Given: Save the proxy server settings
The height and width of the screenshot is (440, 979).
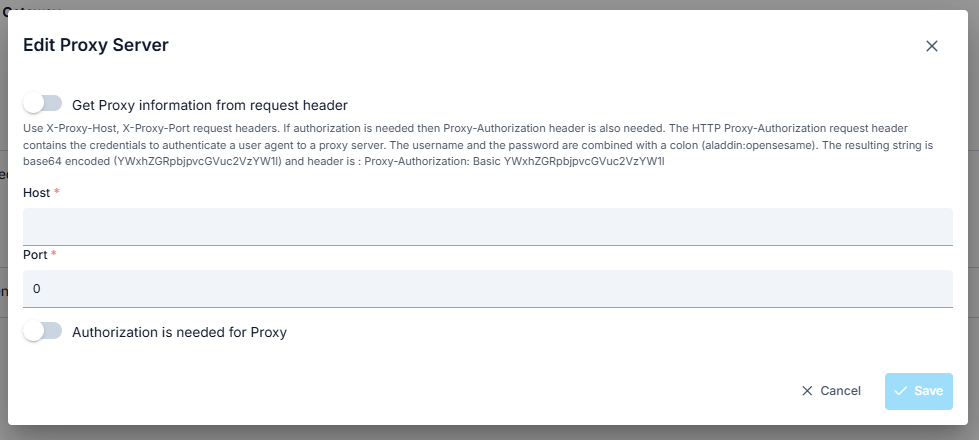Looking at the screenshot, I should click(x=918, y=391).
